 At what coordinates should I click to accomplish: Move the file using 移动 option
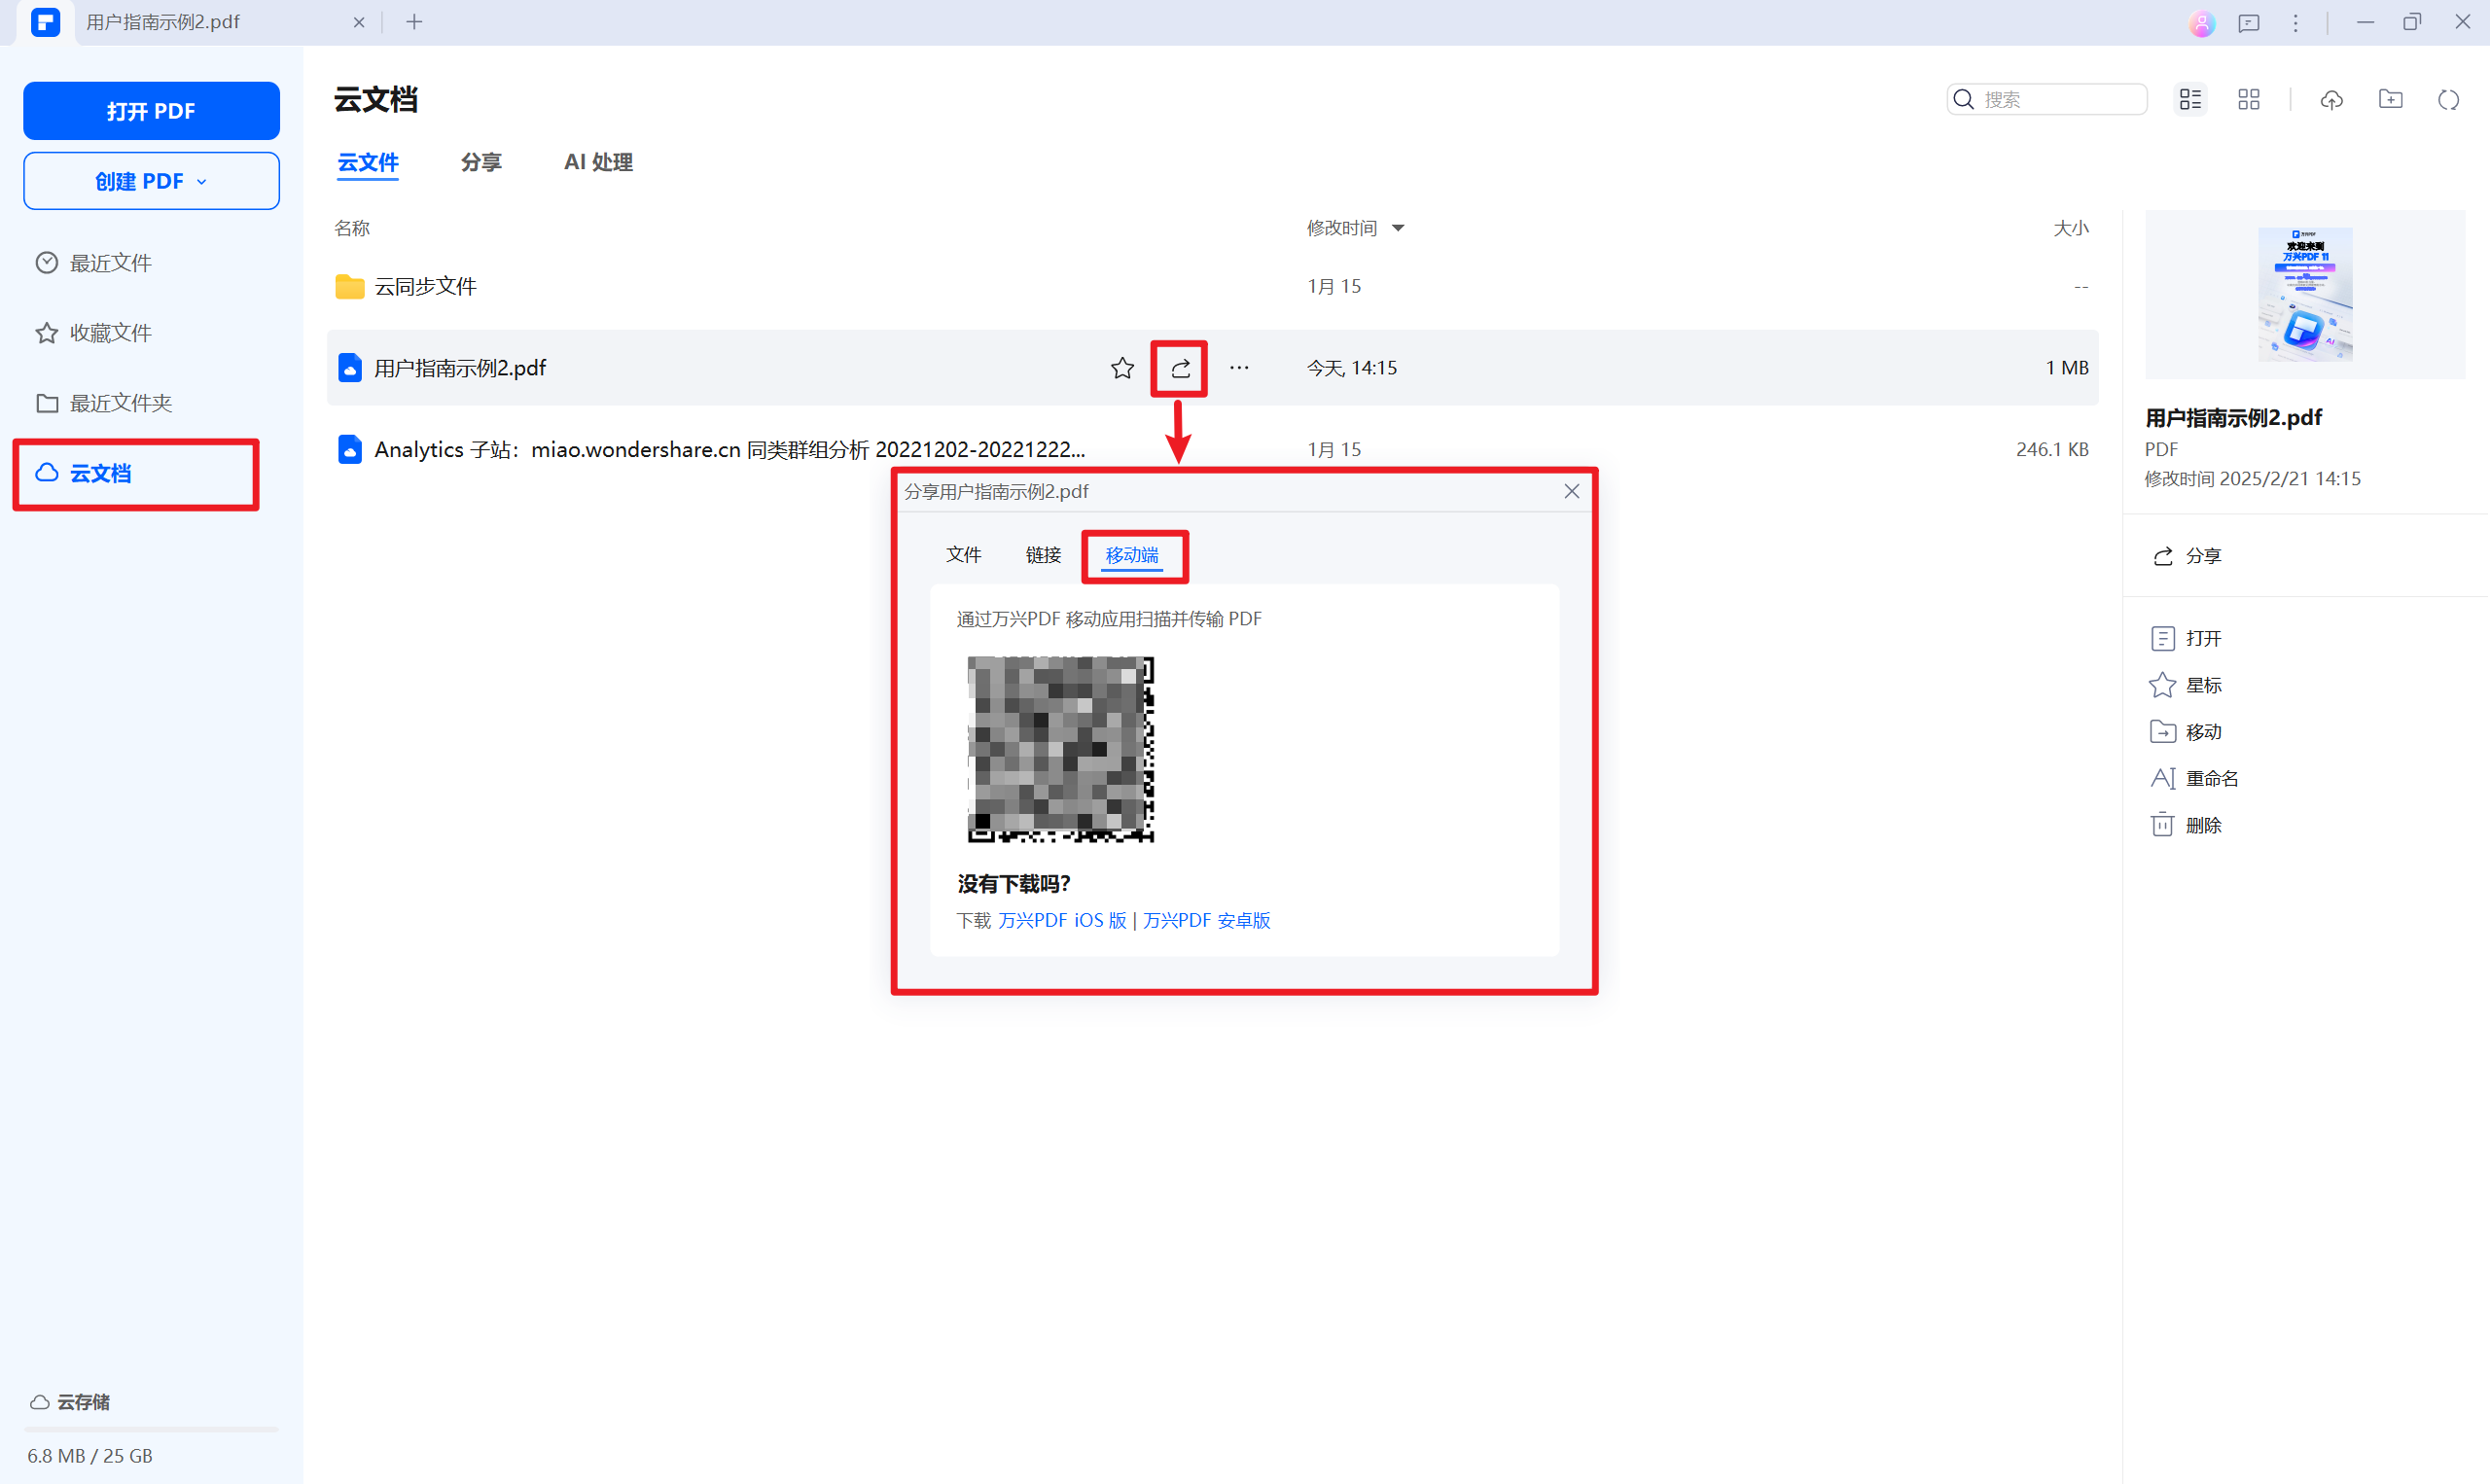click(2204, 731)
